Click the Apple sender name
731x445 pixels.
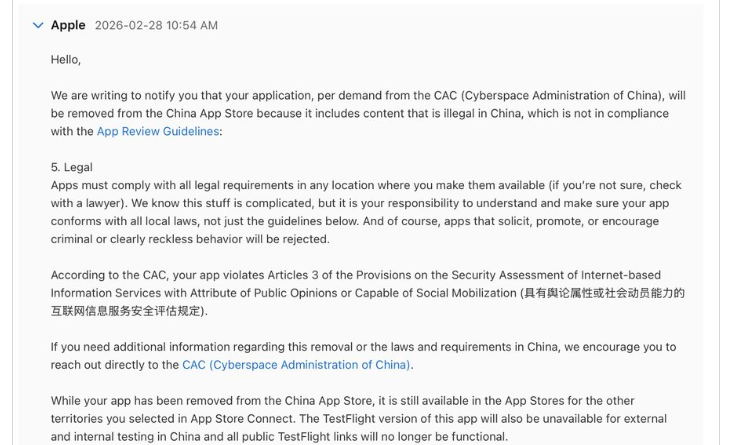click(68, 25)
